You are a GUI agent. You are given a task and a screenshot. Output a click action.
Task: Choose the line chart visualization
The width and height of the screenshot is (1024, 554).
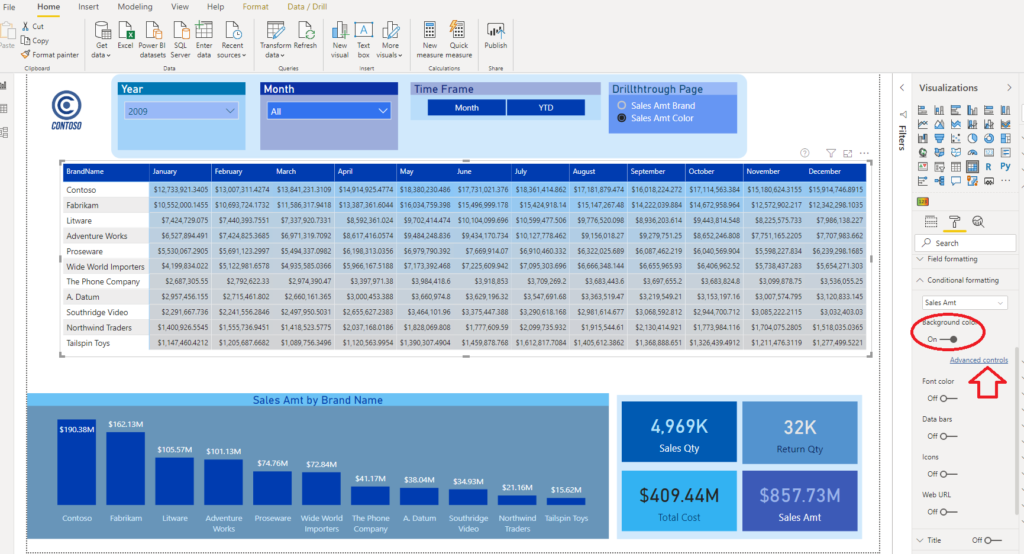pyautogui.click(x=923, y=124)
